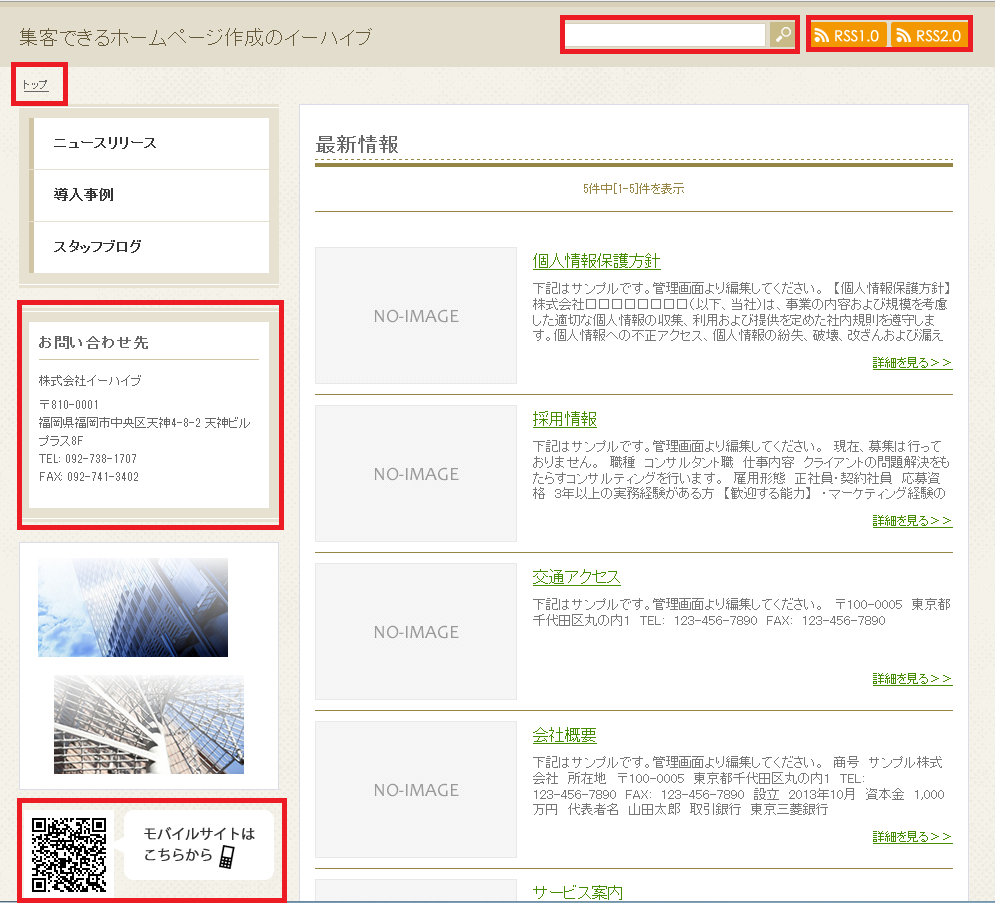Select 導入事例 in the sidebar menu
Image resolution: width=995 pixels, height=903 pixels.
click(84, 195)
